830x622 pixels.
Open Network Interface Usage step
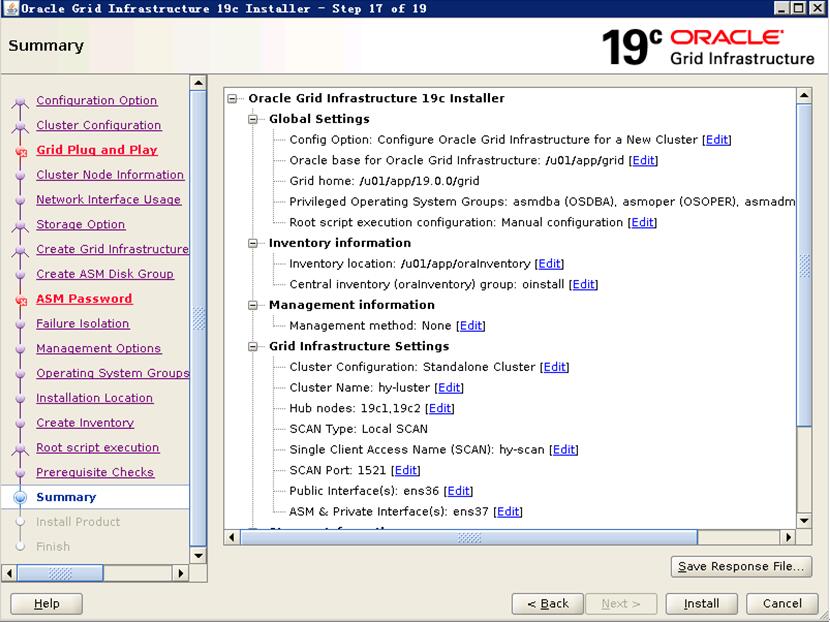tap(109, 200)
